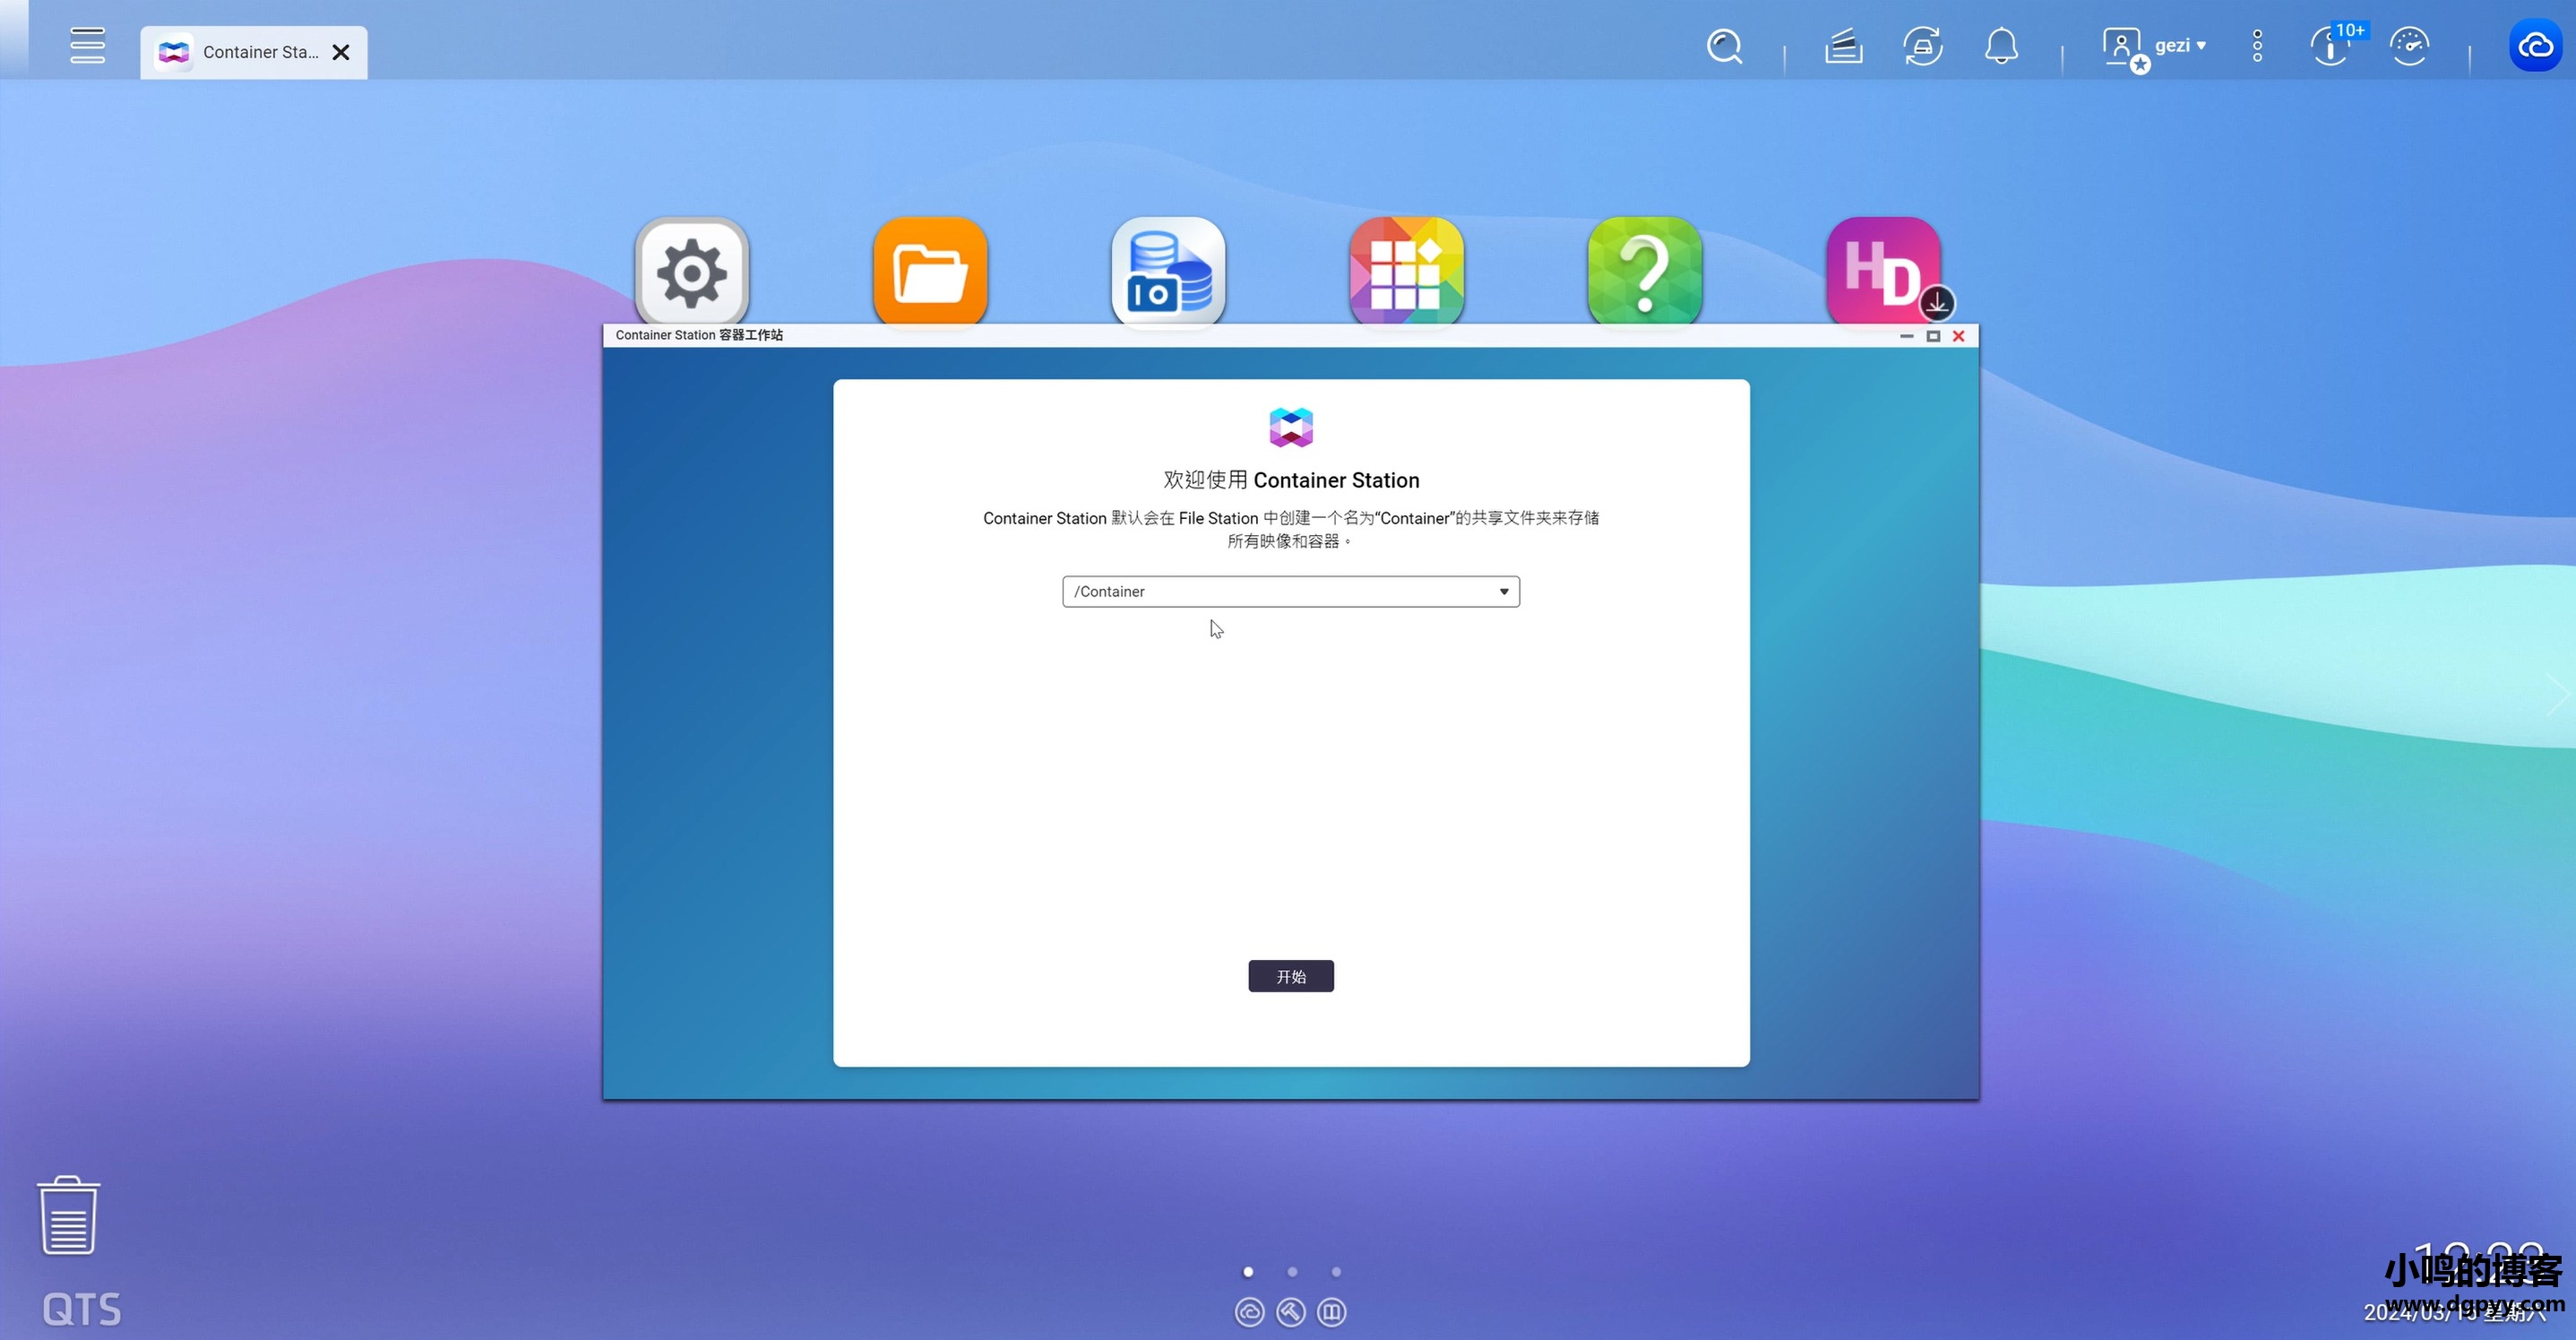Click the Container Station logo in welcome dialog
The width and height of the screenshot is (2576, 1340).
pyautogui.click(x=1291, y=427)
